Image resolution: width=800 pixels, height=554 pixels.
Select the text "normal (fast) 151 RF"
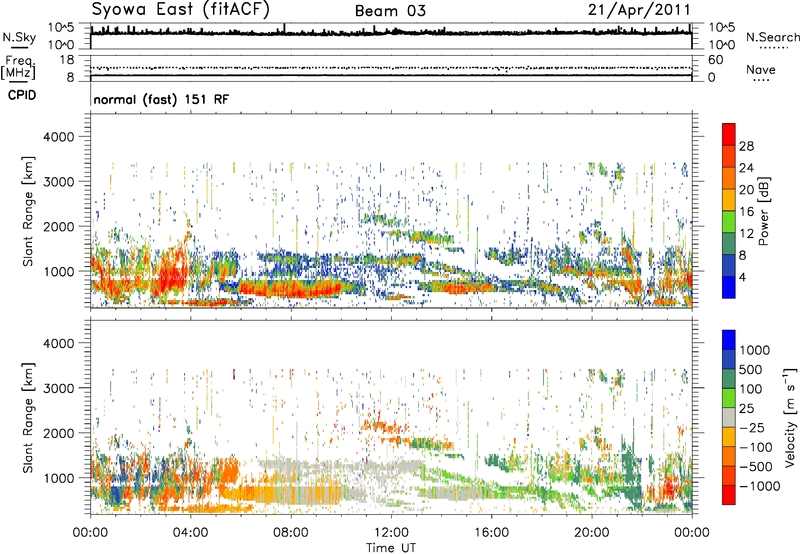161,99
